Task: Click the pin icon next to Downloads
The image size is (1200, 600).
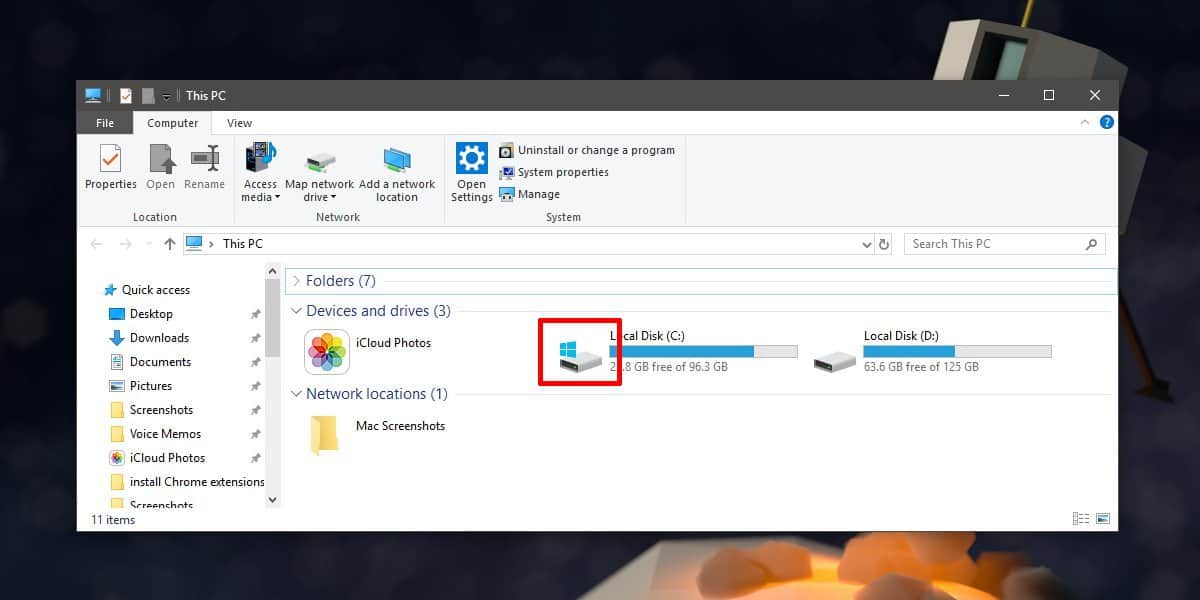Action: pyautogui.click(x=255, y=338)
